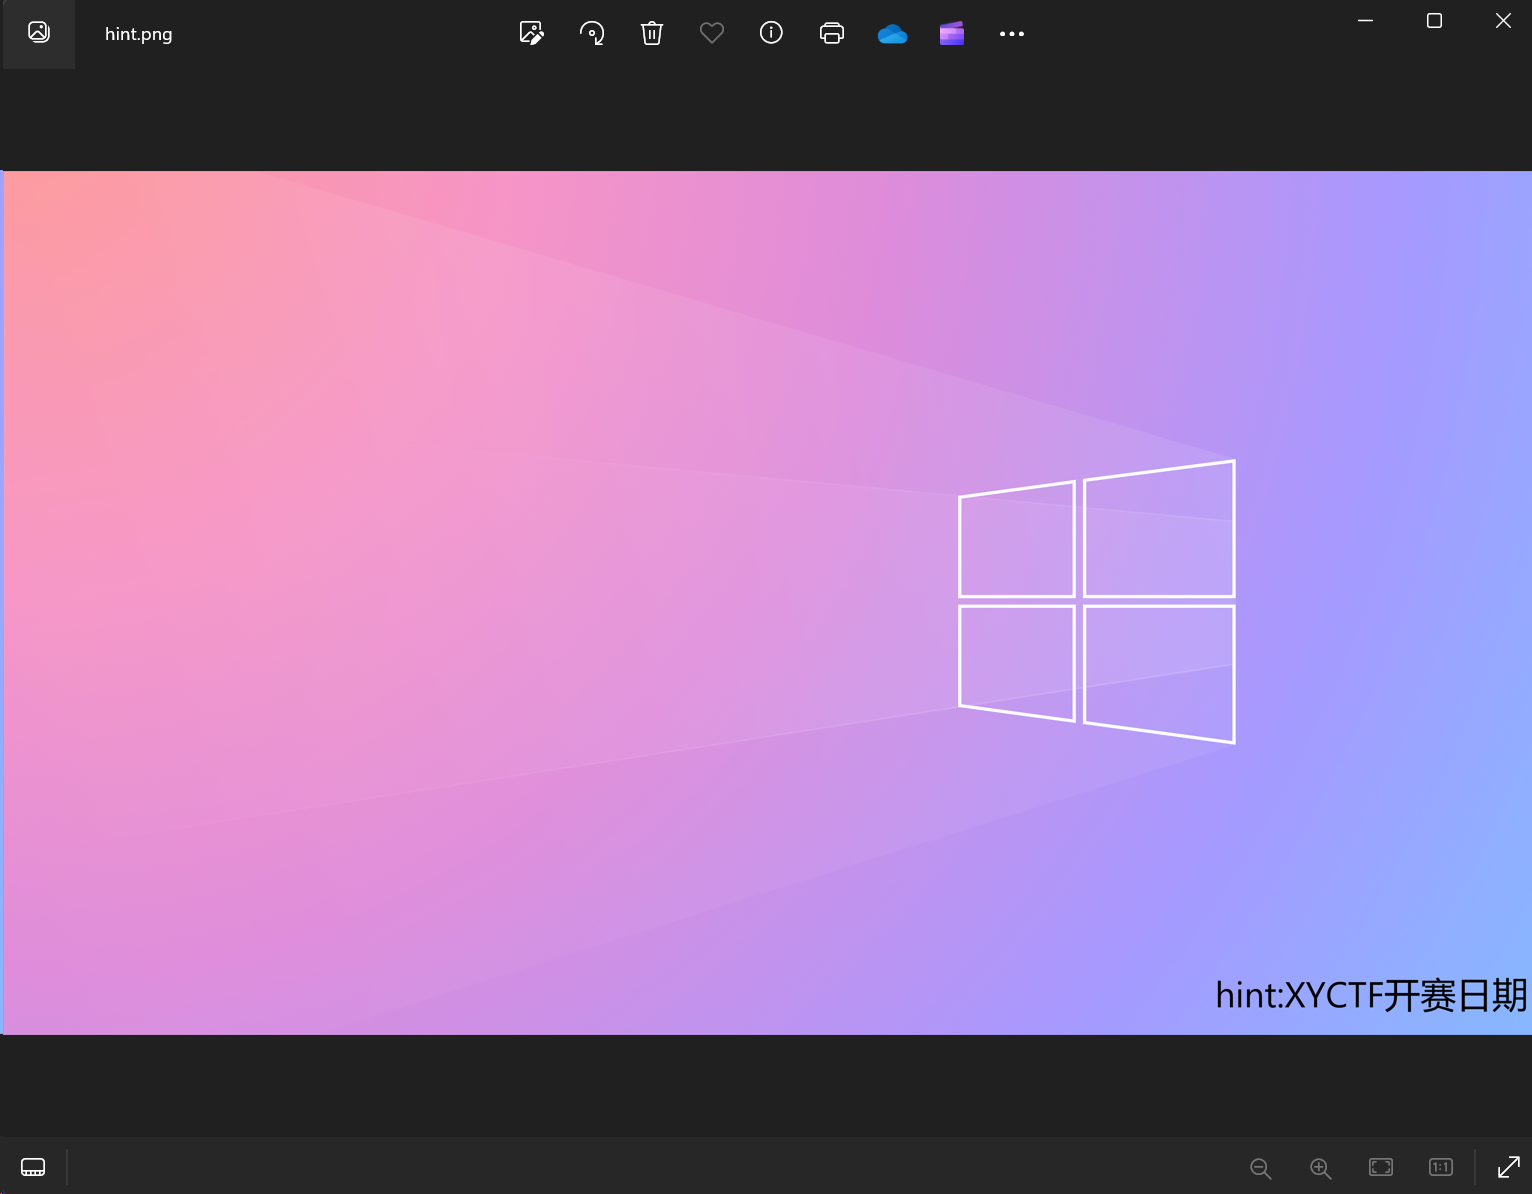Open the OneDrive cloud icon
This screenshot has width=1532, height=1194.
[892, 34]
